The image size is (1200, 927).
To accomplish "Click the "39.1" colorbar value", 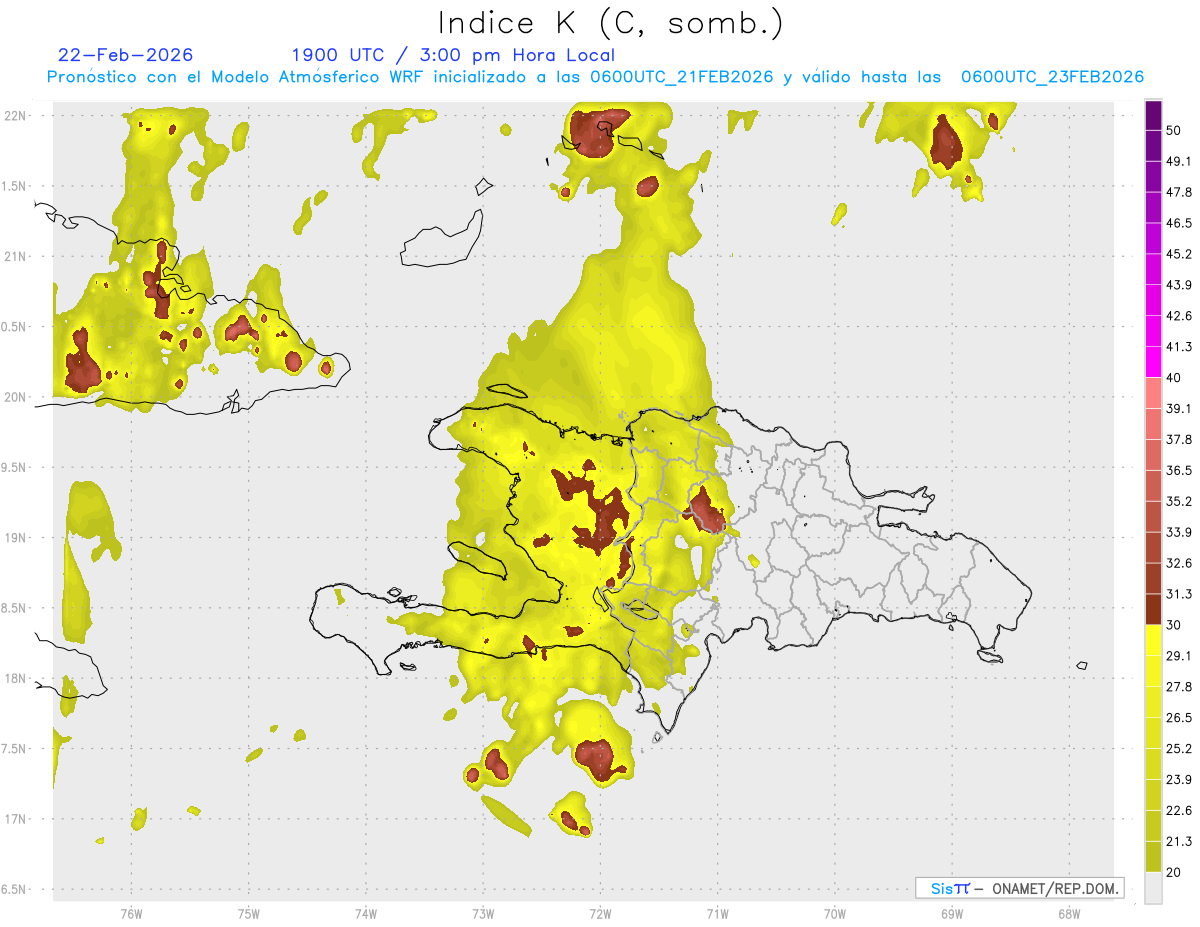I will 1181,408.
